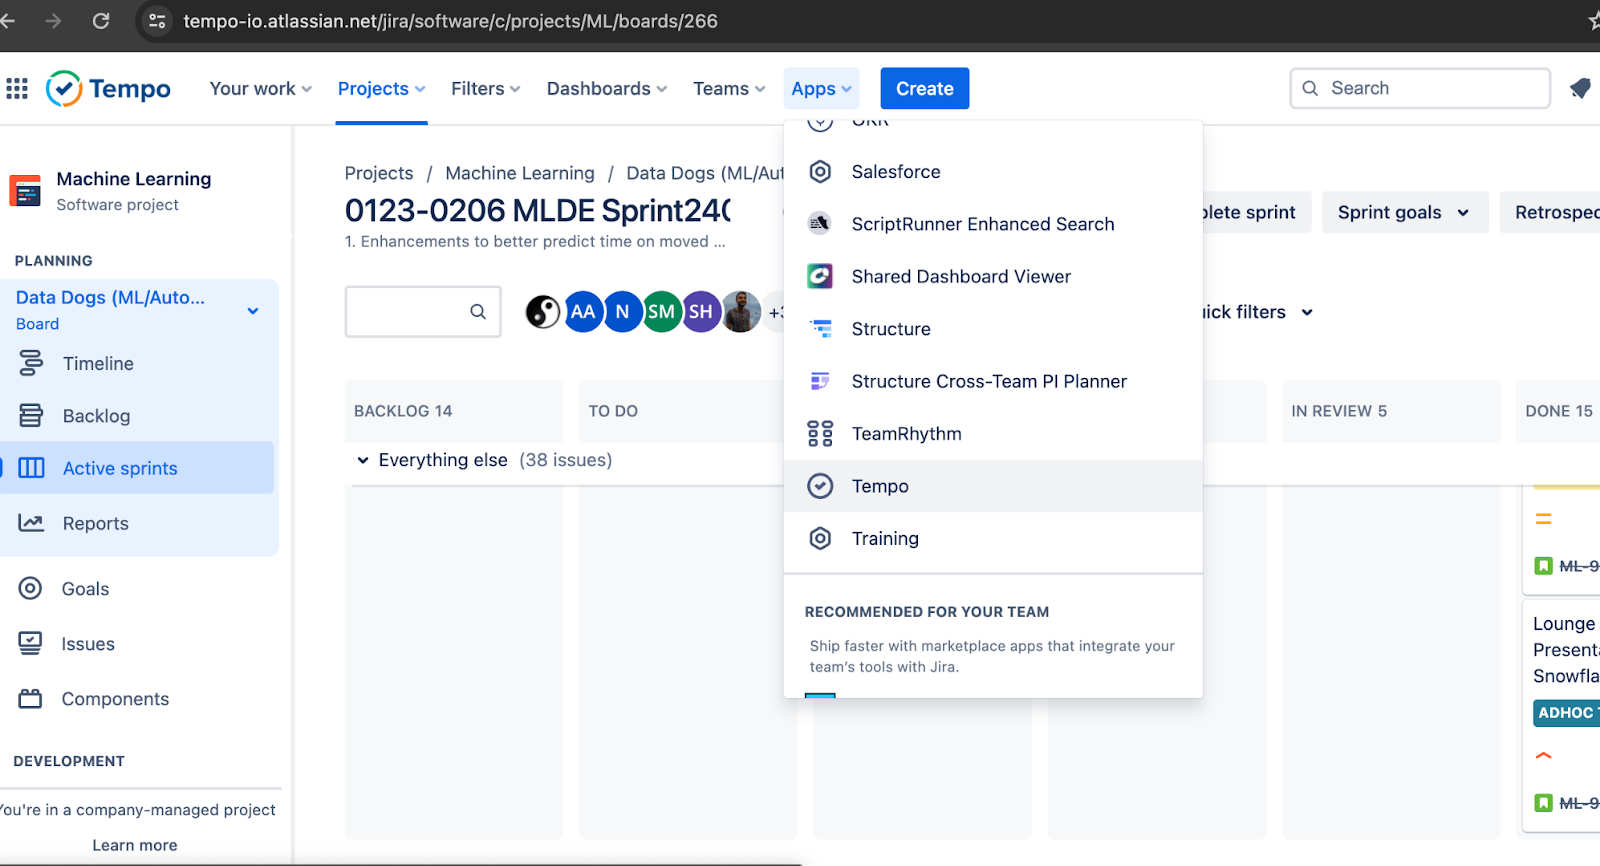
Task: Collapse the Everything else swimlane
Action: pyautogui.click(x=363, y=460)
